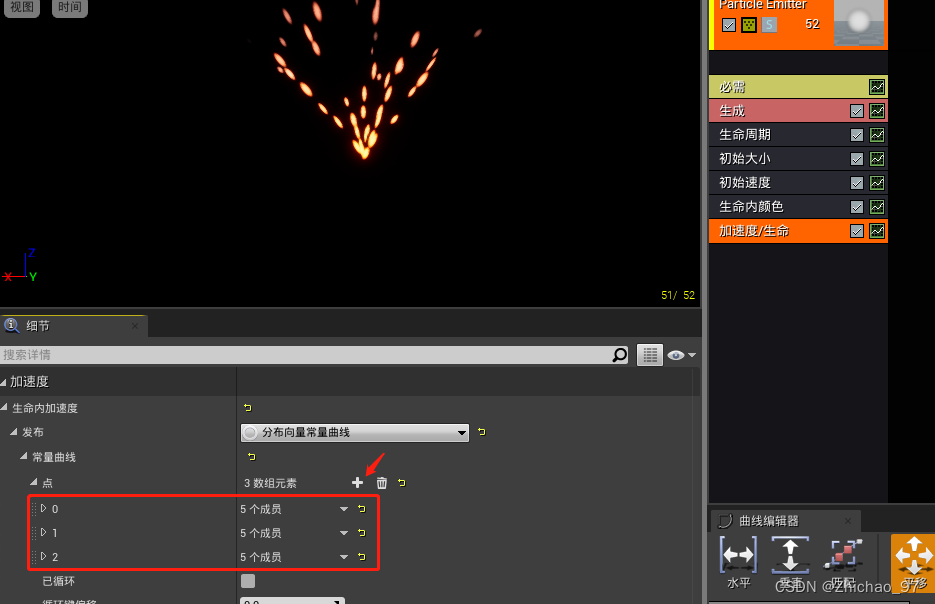Collapse the 加速度 category
This screenshot has height=604, width=935.
(4, 382)
